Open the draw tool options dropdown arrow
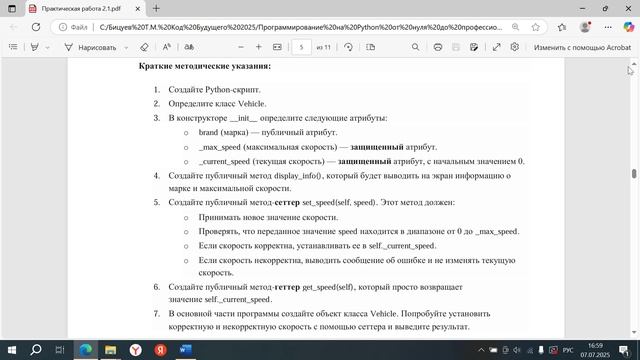This screenshot has width=640, height=360. (x=126, y=47)
